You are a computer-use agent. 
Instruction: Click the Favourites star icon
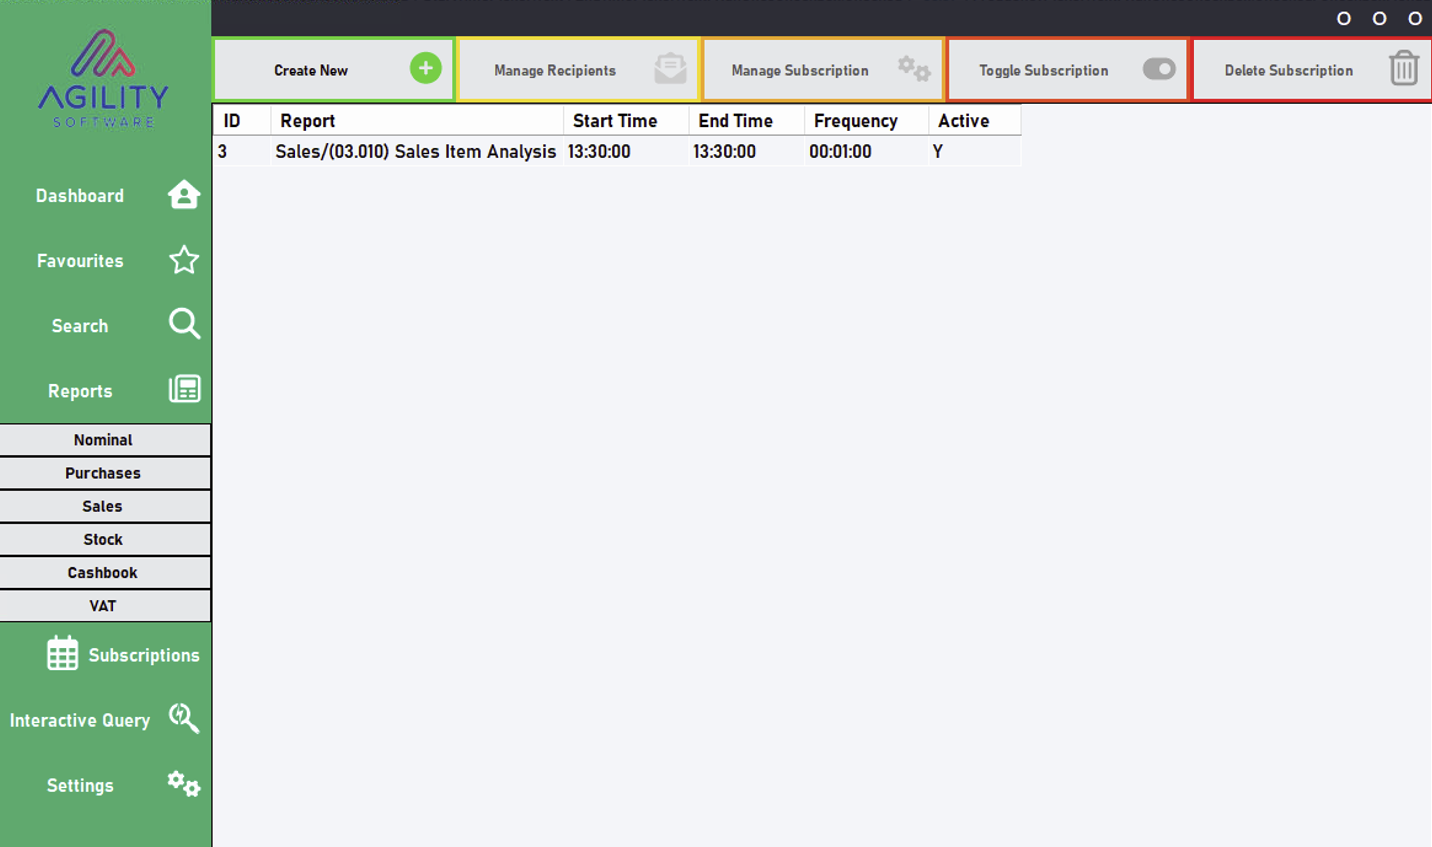click(x=184, y=260)
